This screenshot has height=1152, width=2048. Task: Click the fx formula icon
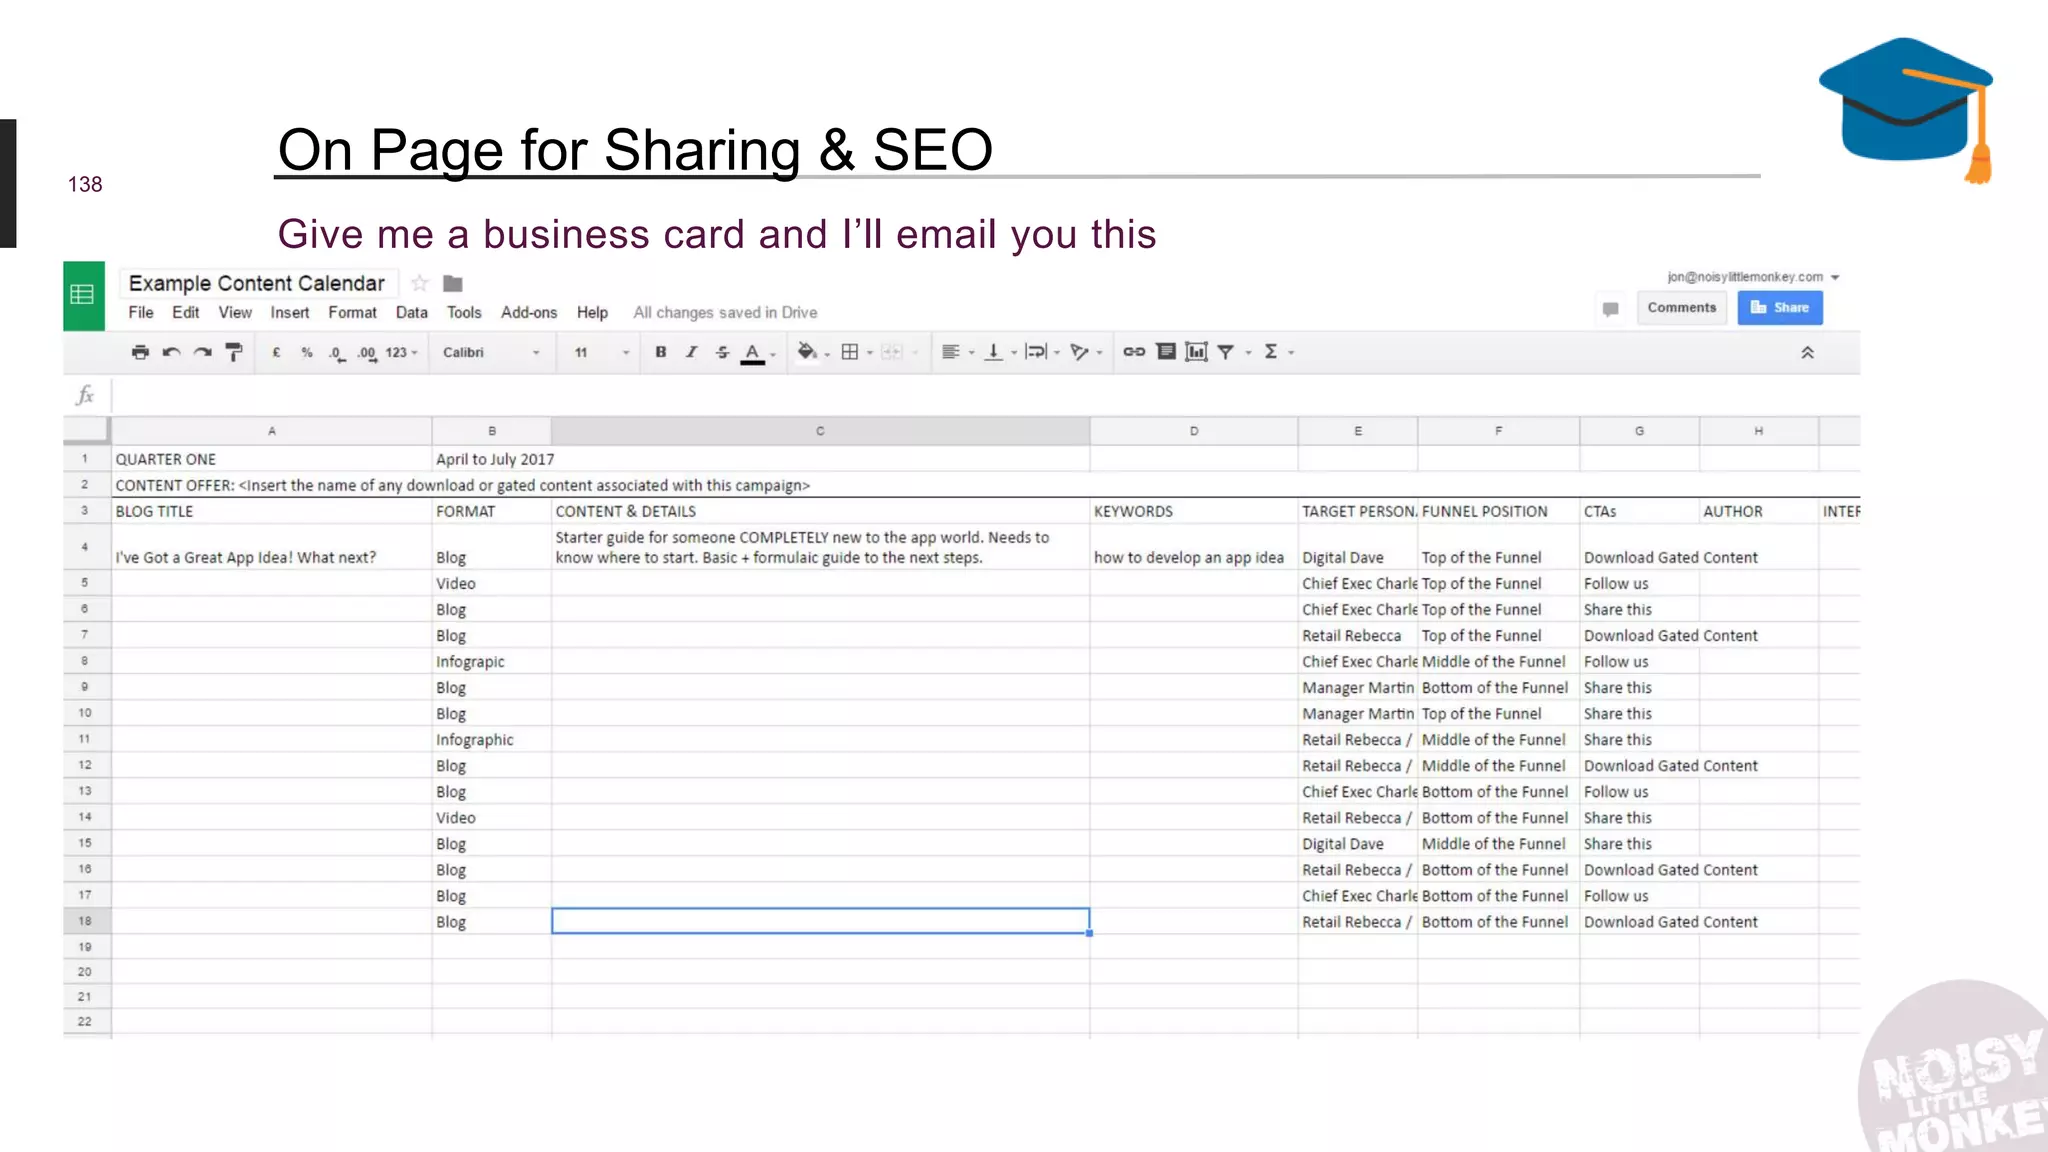(x=86, y=395)
